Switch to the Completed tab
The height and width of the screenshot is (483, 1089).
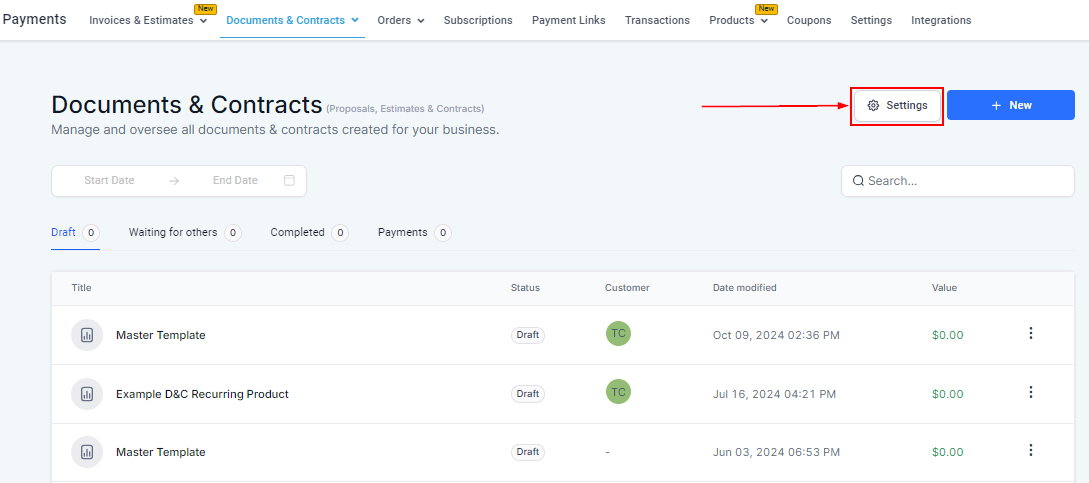point(297,232)
